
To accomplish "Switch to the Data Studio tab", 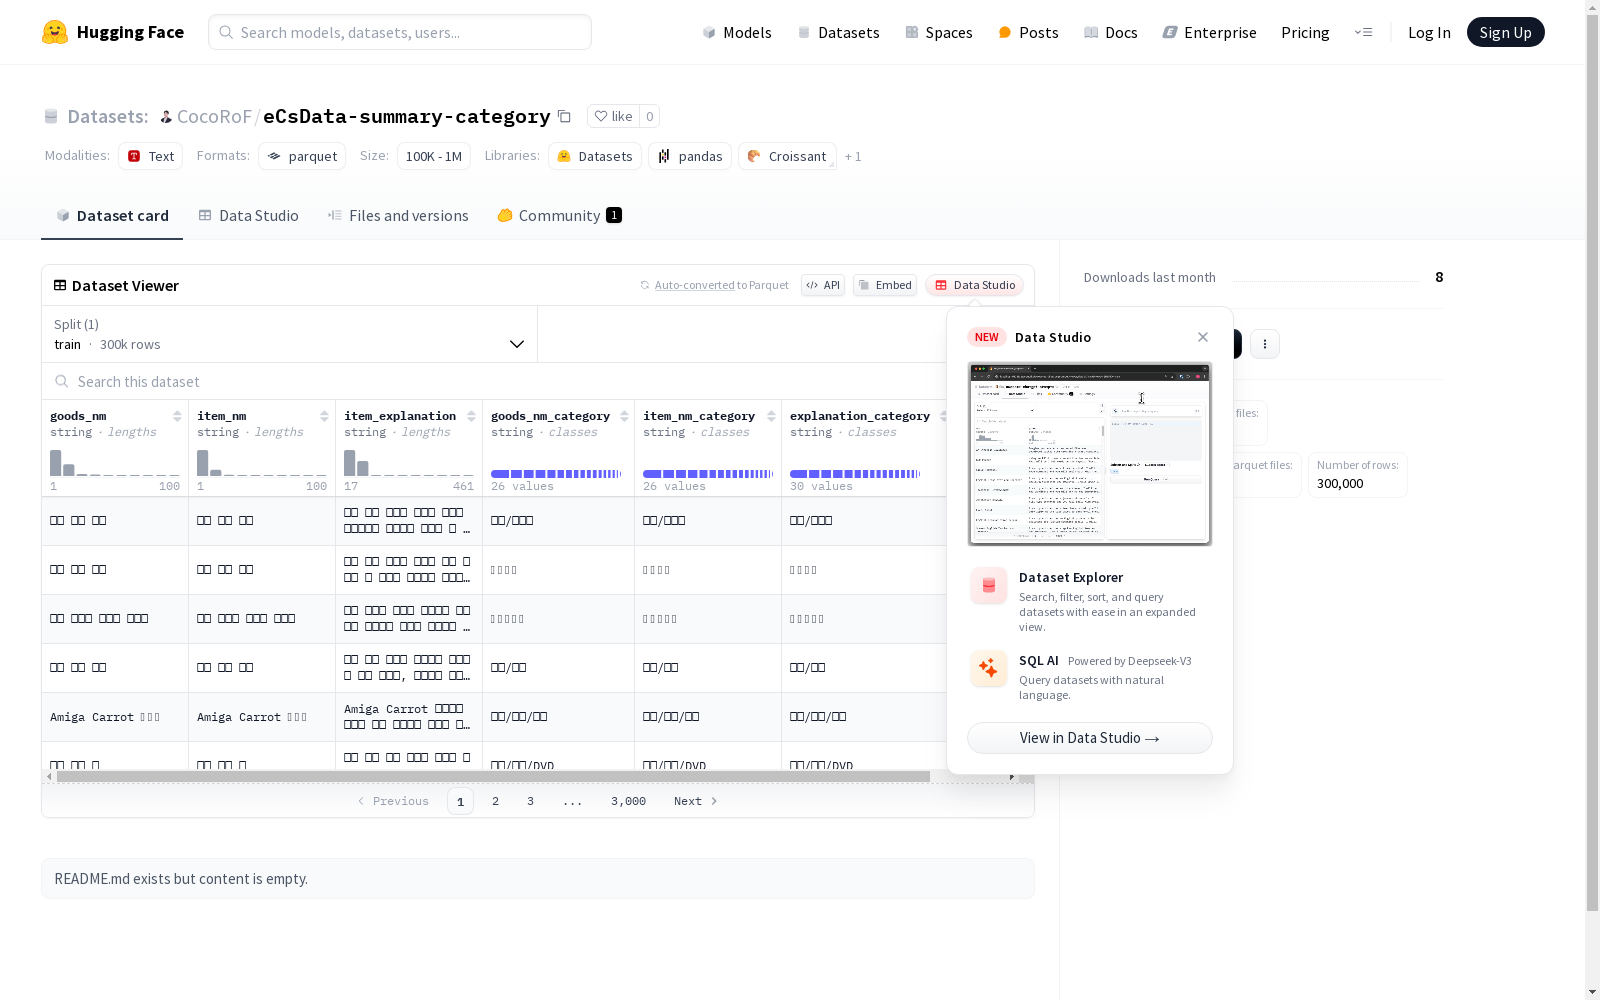I will tap(248, 216).
